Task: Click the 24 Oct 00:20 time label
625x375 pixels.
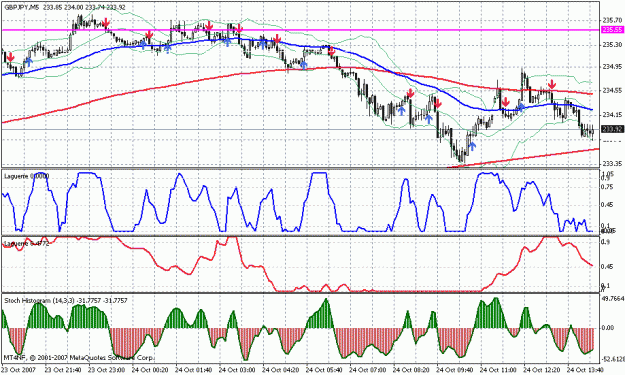Action: (x=149, y=370)
